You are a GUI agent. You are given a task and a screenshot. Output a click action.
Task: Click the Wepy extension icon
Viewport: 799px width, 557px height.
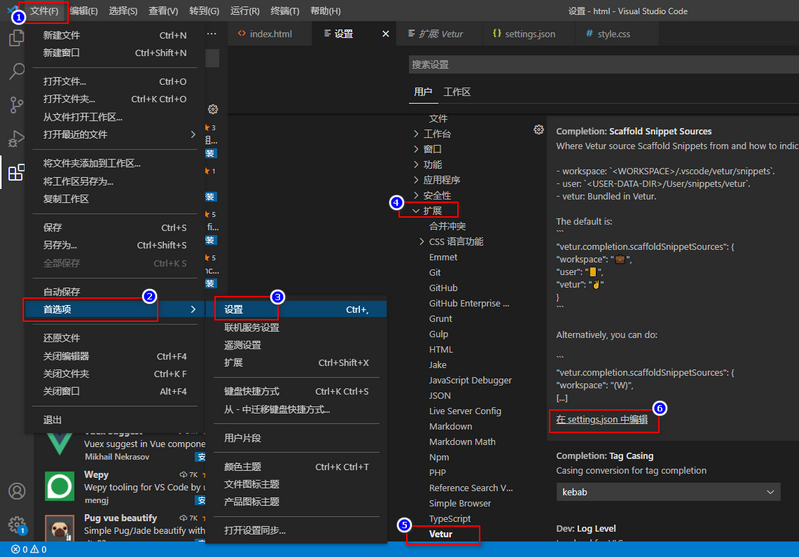60,486
